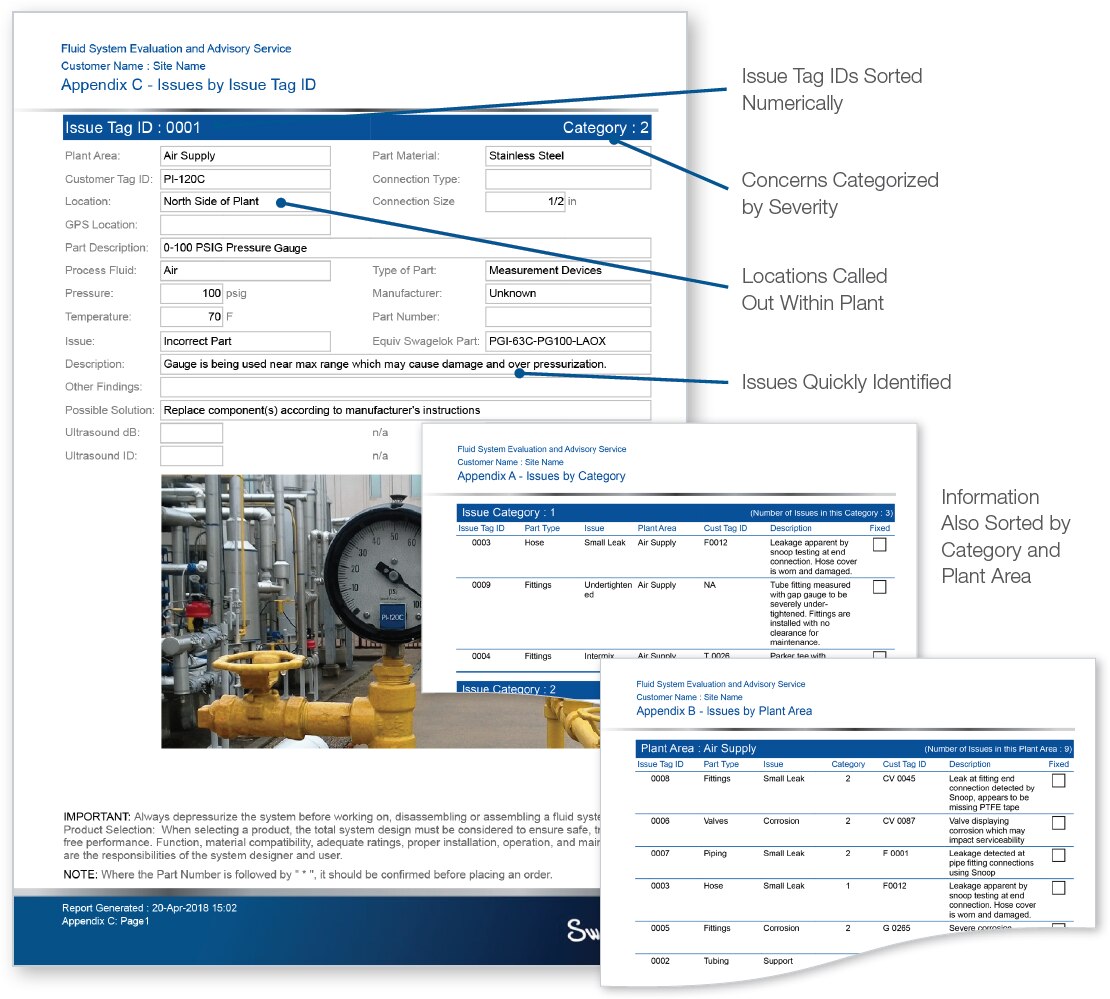Image resolution: width=1110 pixels, height=999 pixels.
Task: Tick the Fixed checkbox for issue 0009
Action: [879, 587]
